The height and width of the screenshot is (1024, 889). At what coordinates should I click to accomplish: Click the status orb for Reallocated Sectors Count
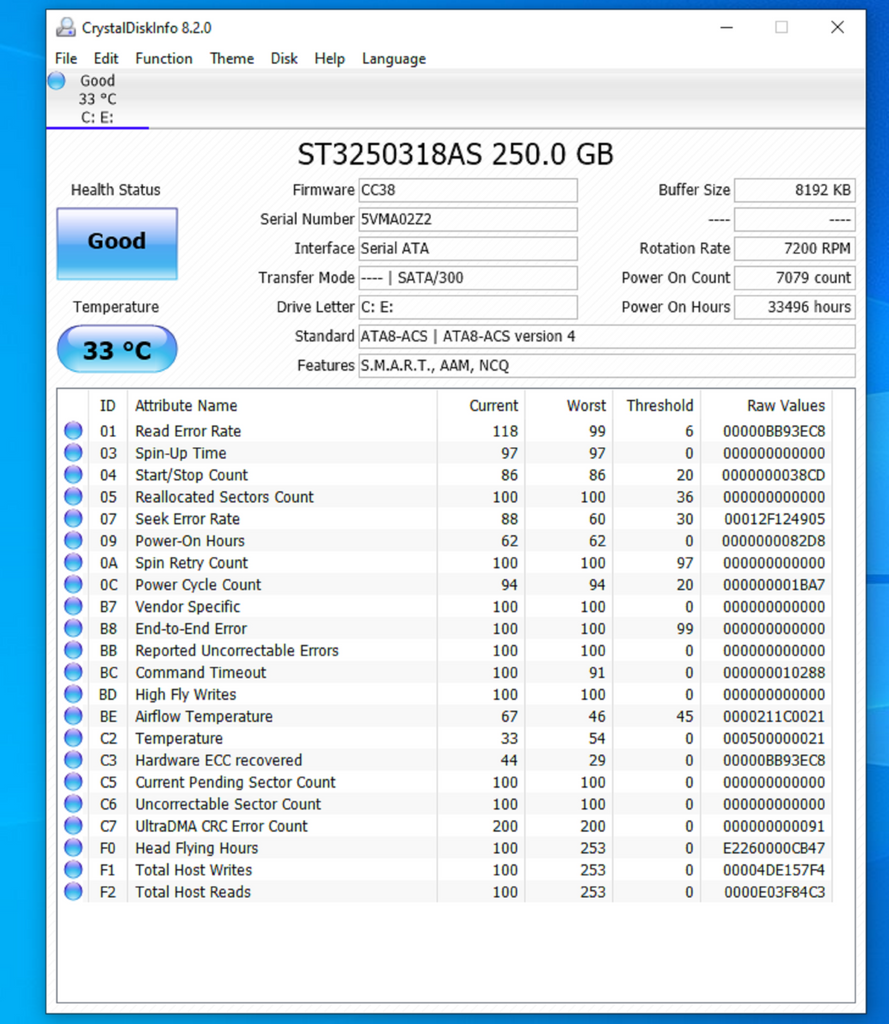point(73,496)
